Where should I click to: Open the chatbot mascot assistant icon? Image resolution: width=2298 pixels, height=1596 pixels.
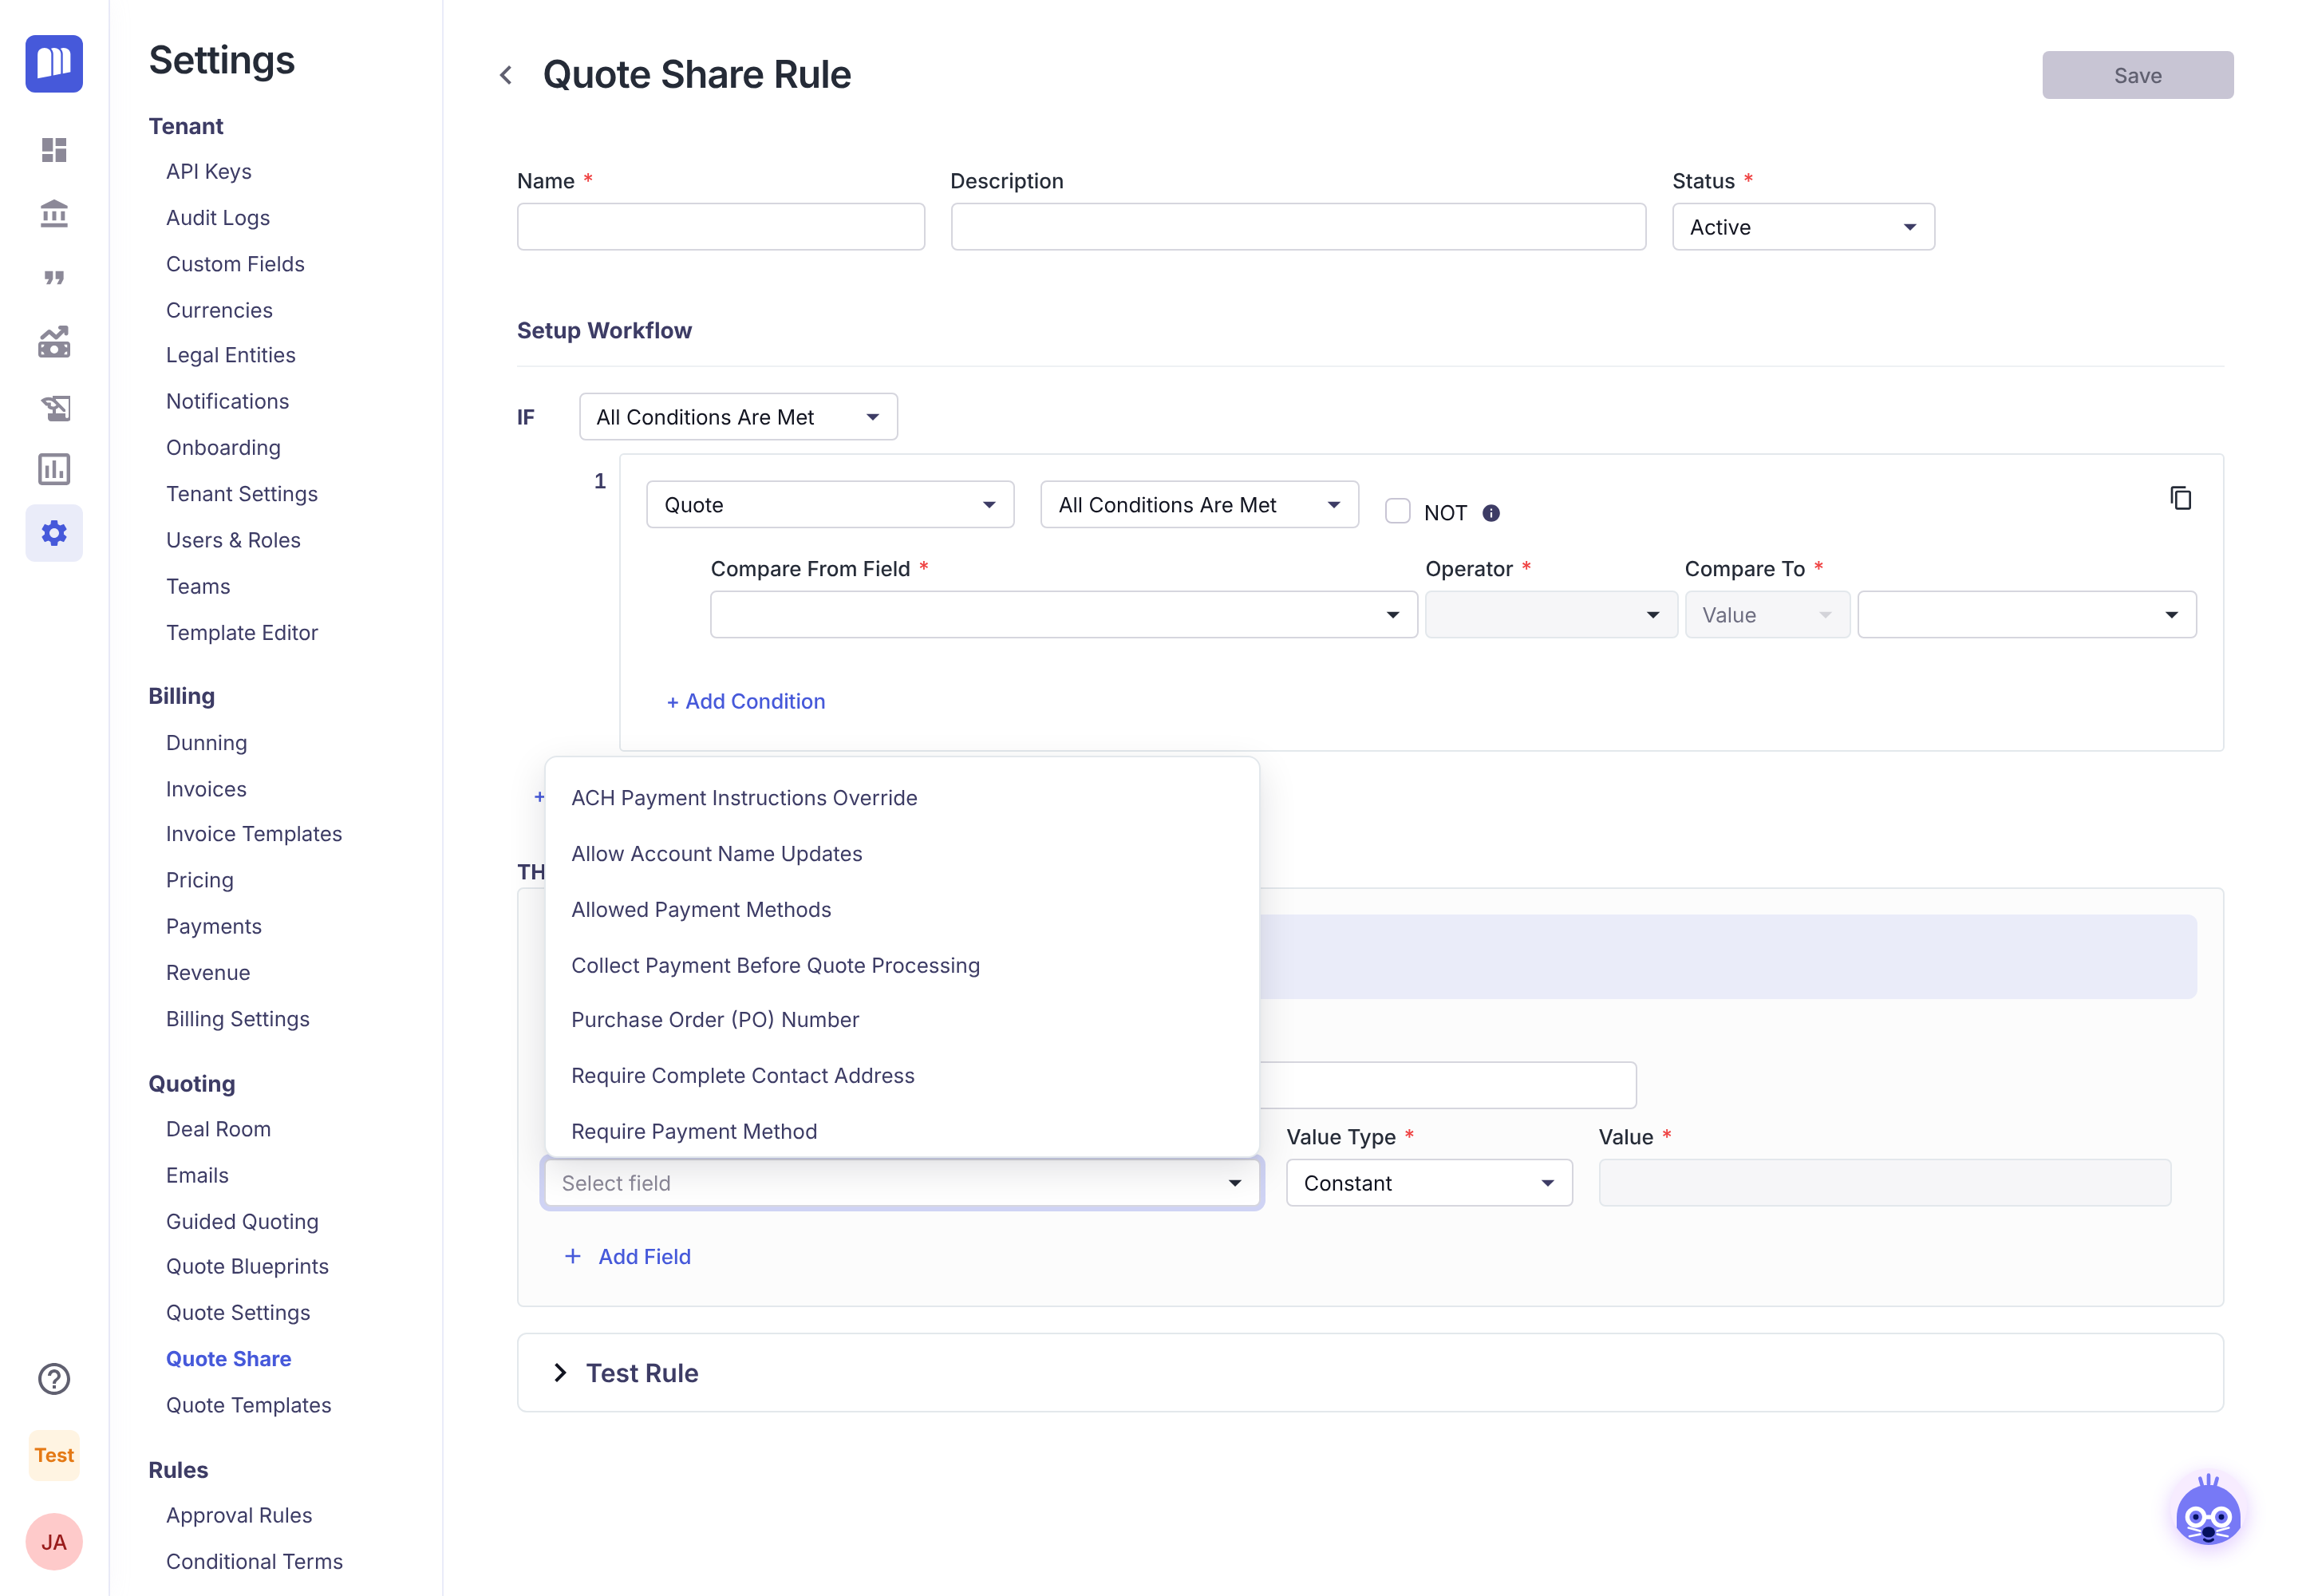click(2208, 1511)
